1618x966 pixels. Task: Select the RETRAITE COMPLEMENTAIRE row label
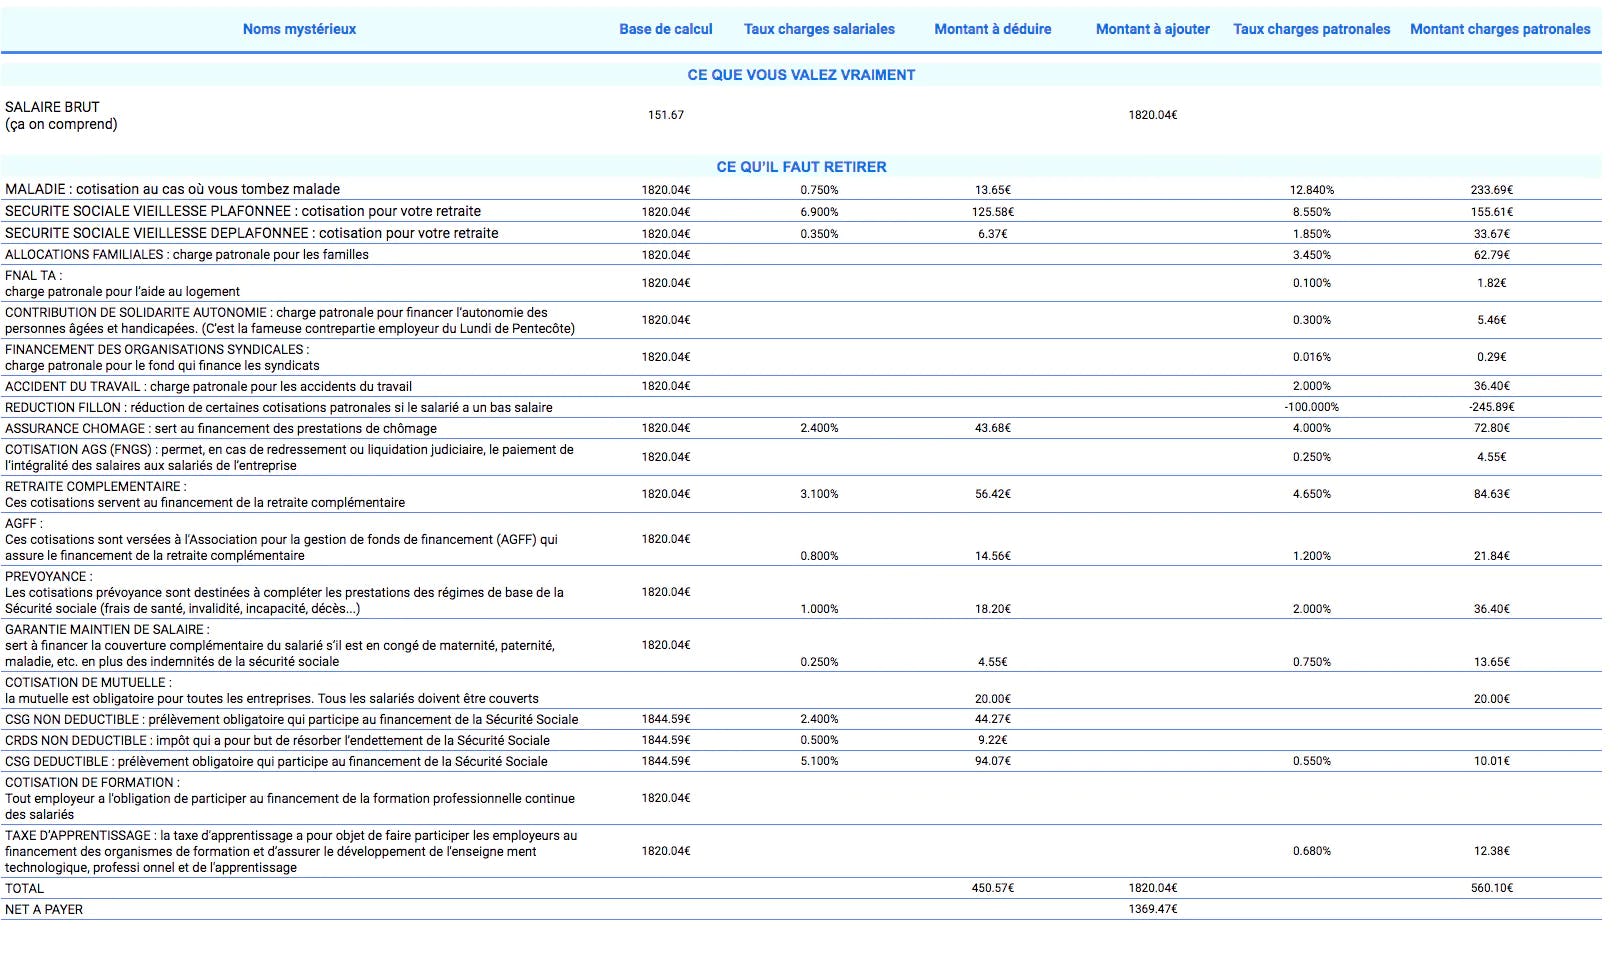pyautogui.click(x=205, y=494)
